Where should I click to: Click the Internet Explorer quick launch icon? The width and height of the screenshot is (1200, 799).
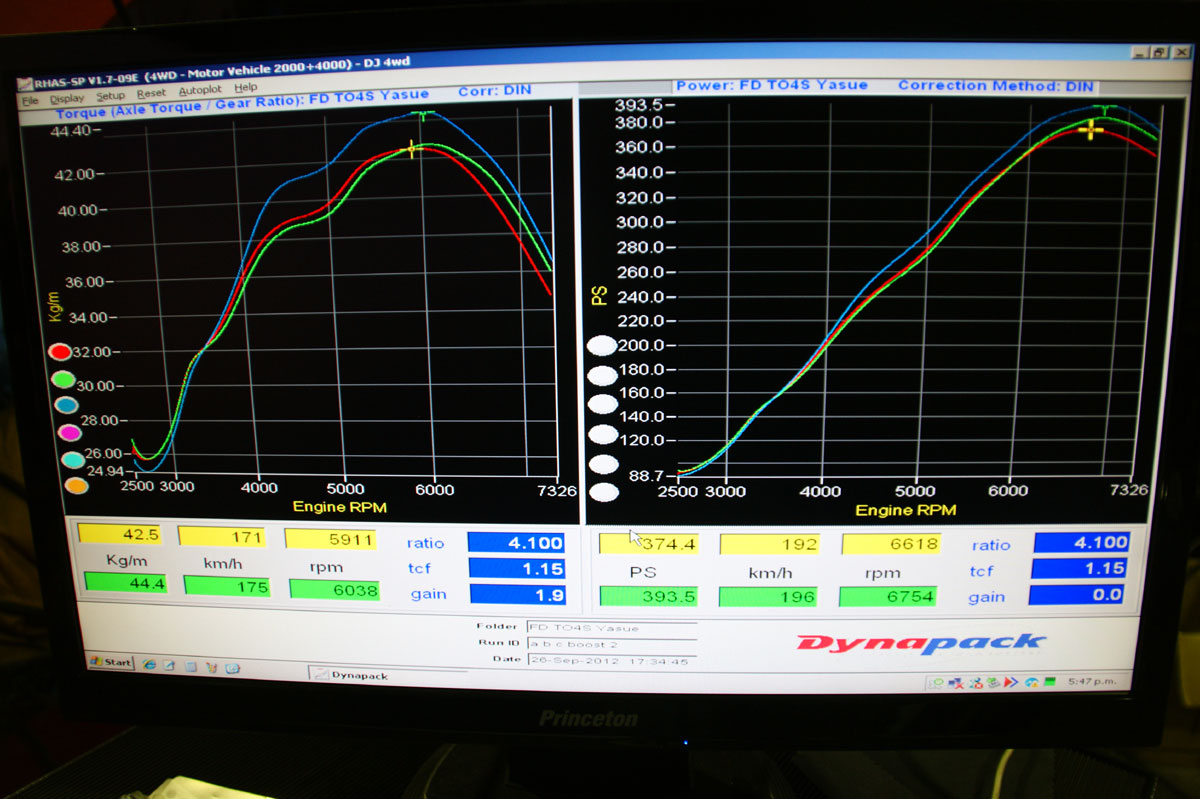click(x=149, y=664)
